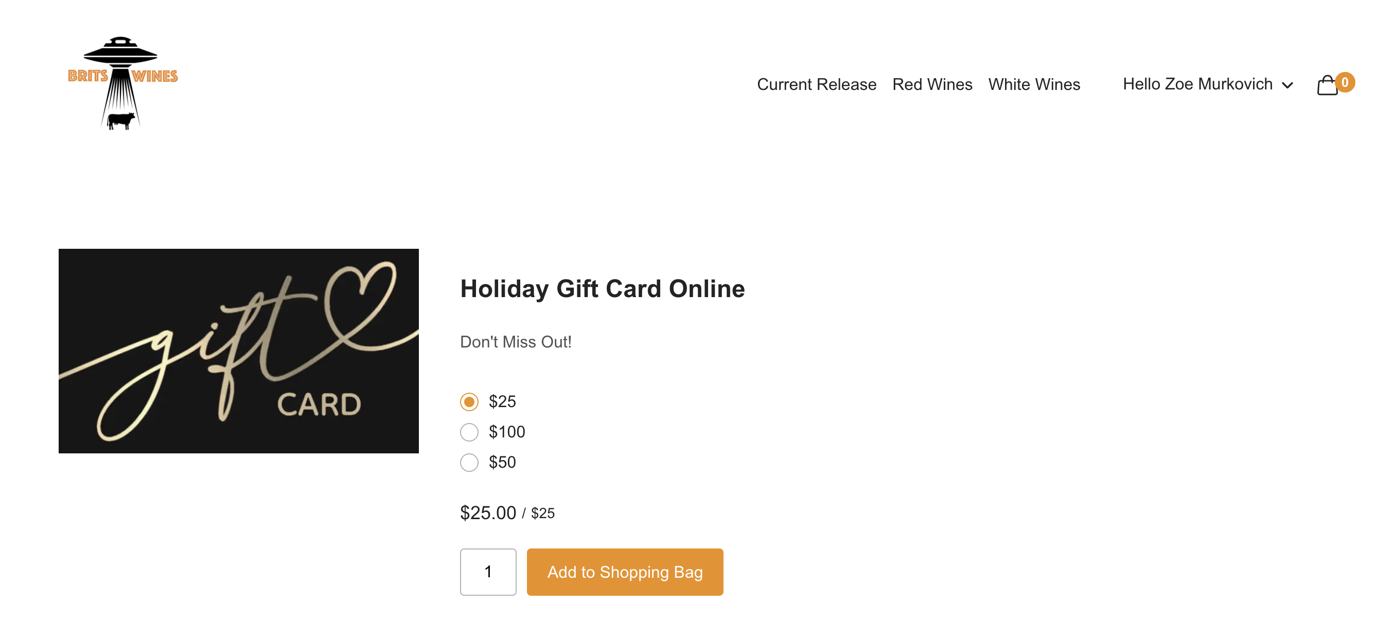Click the orange cart count badge
The height and width of the screenshot is (623, 1376).
[1346, 82]
